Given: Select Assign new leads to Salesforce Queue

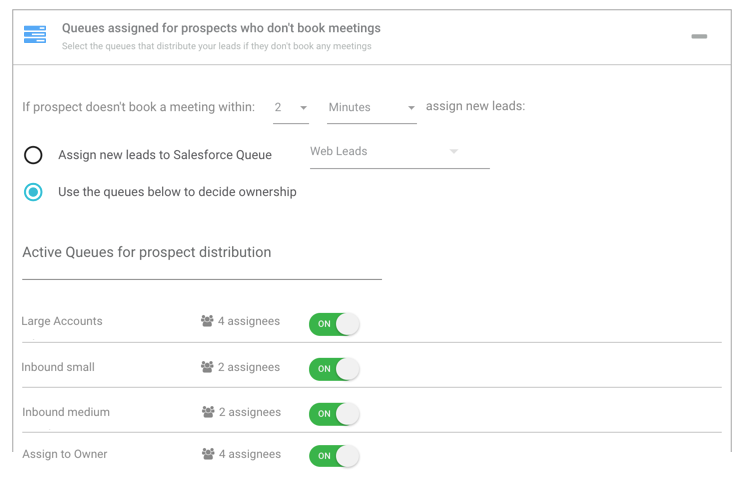Looking at the screenshot, I should (33, 155).
